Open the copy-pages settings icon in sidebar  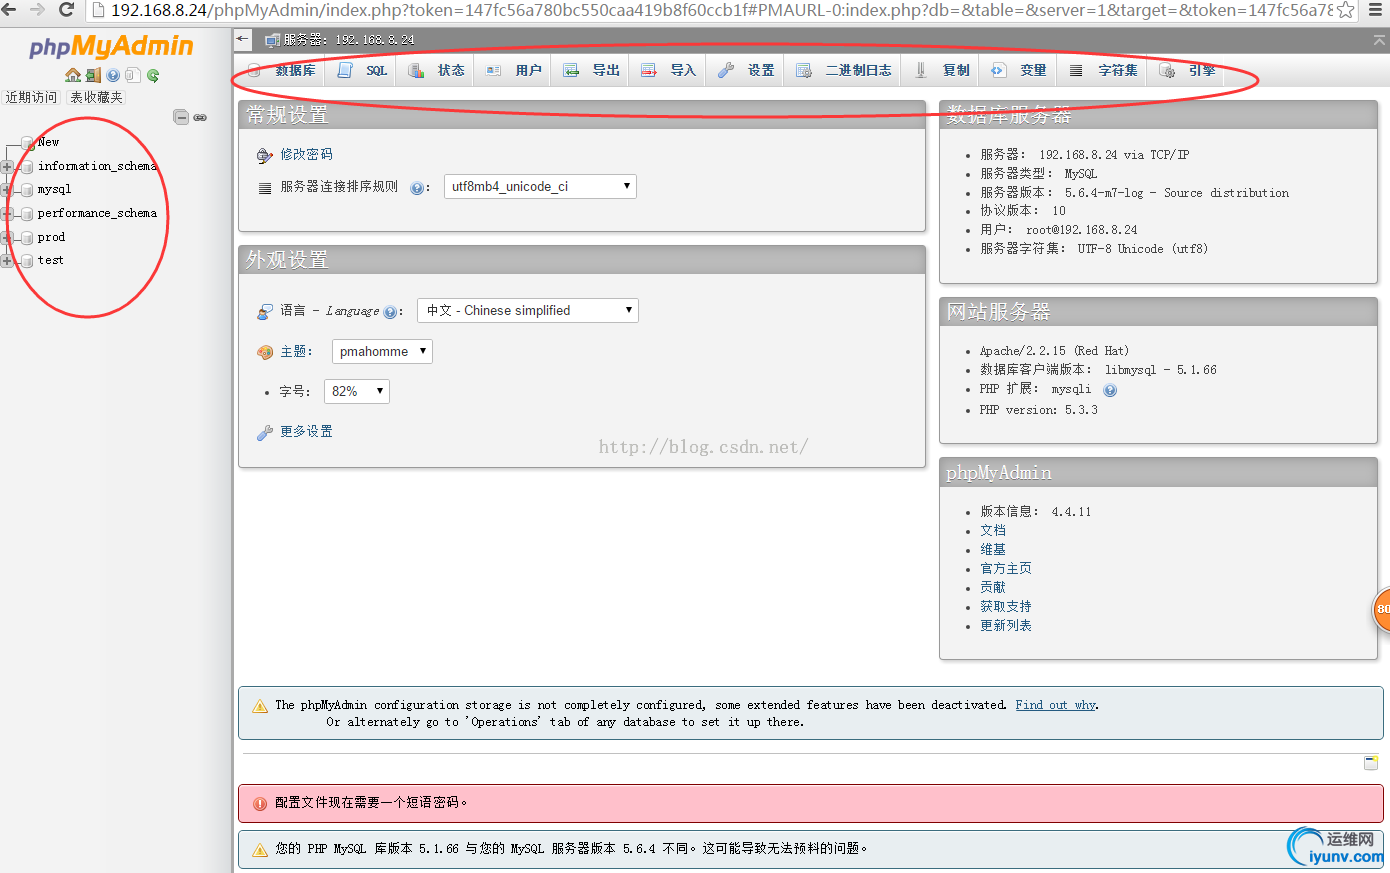[x=133, y=75]
